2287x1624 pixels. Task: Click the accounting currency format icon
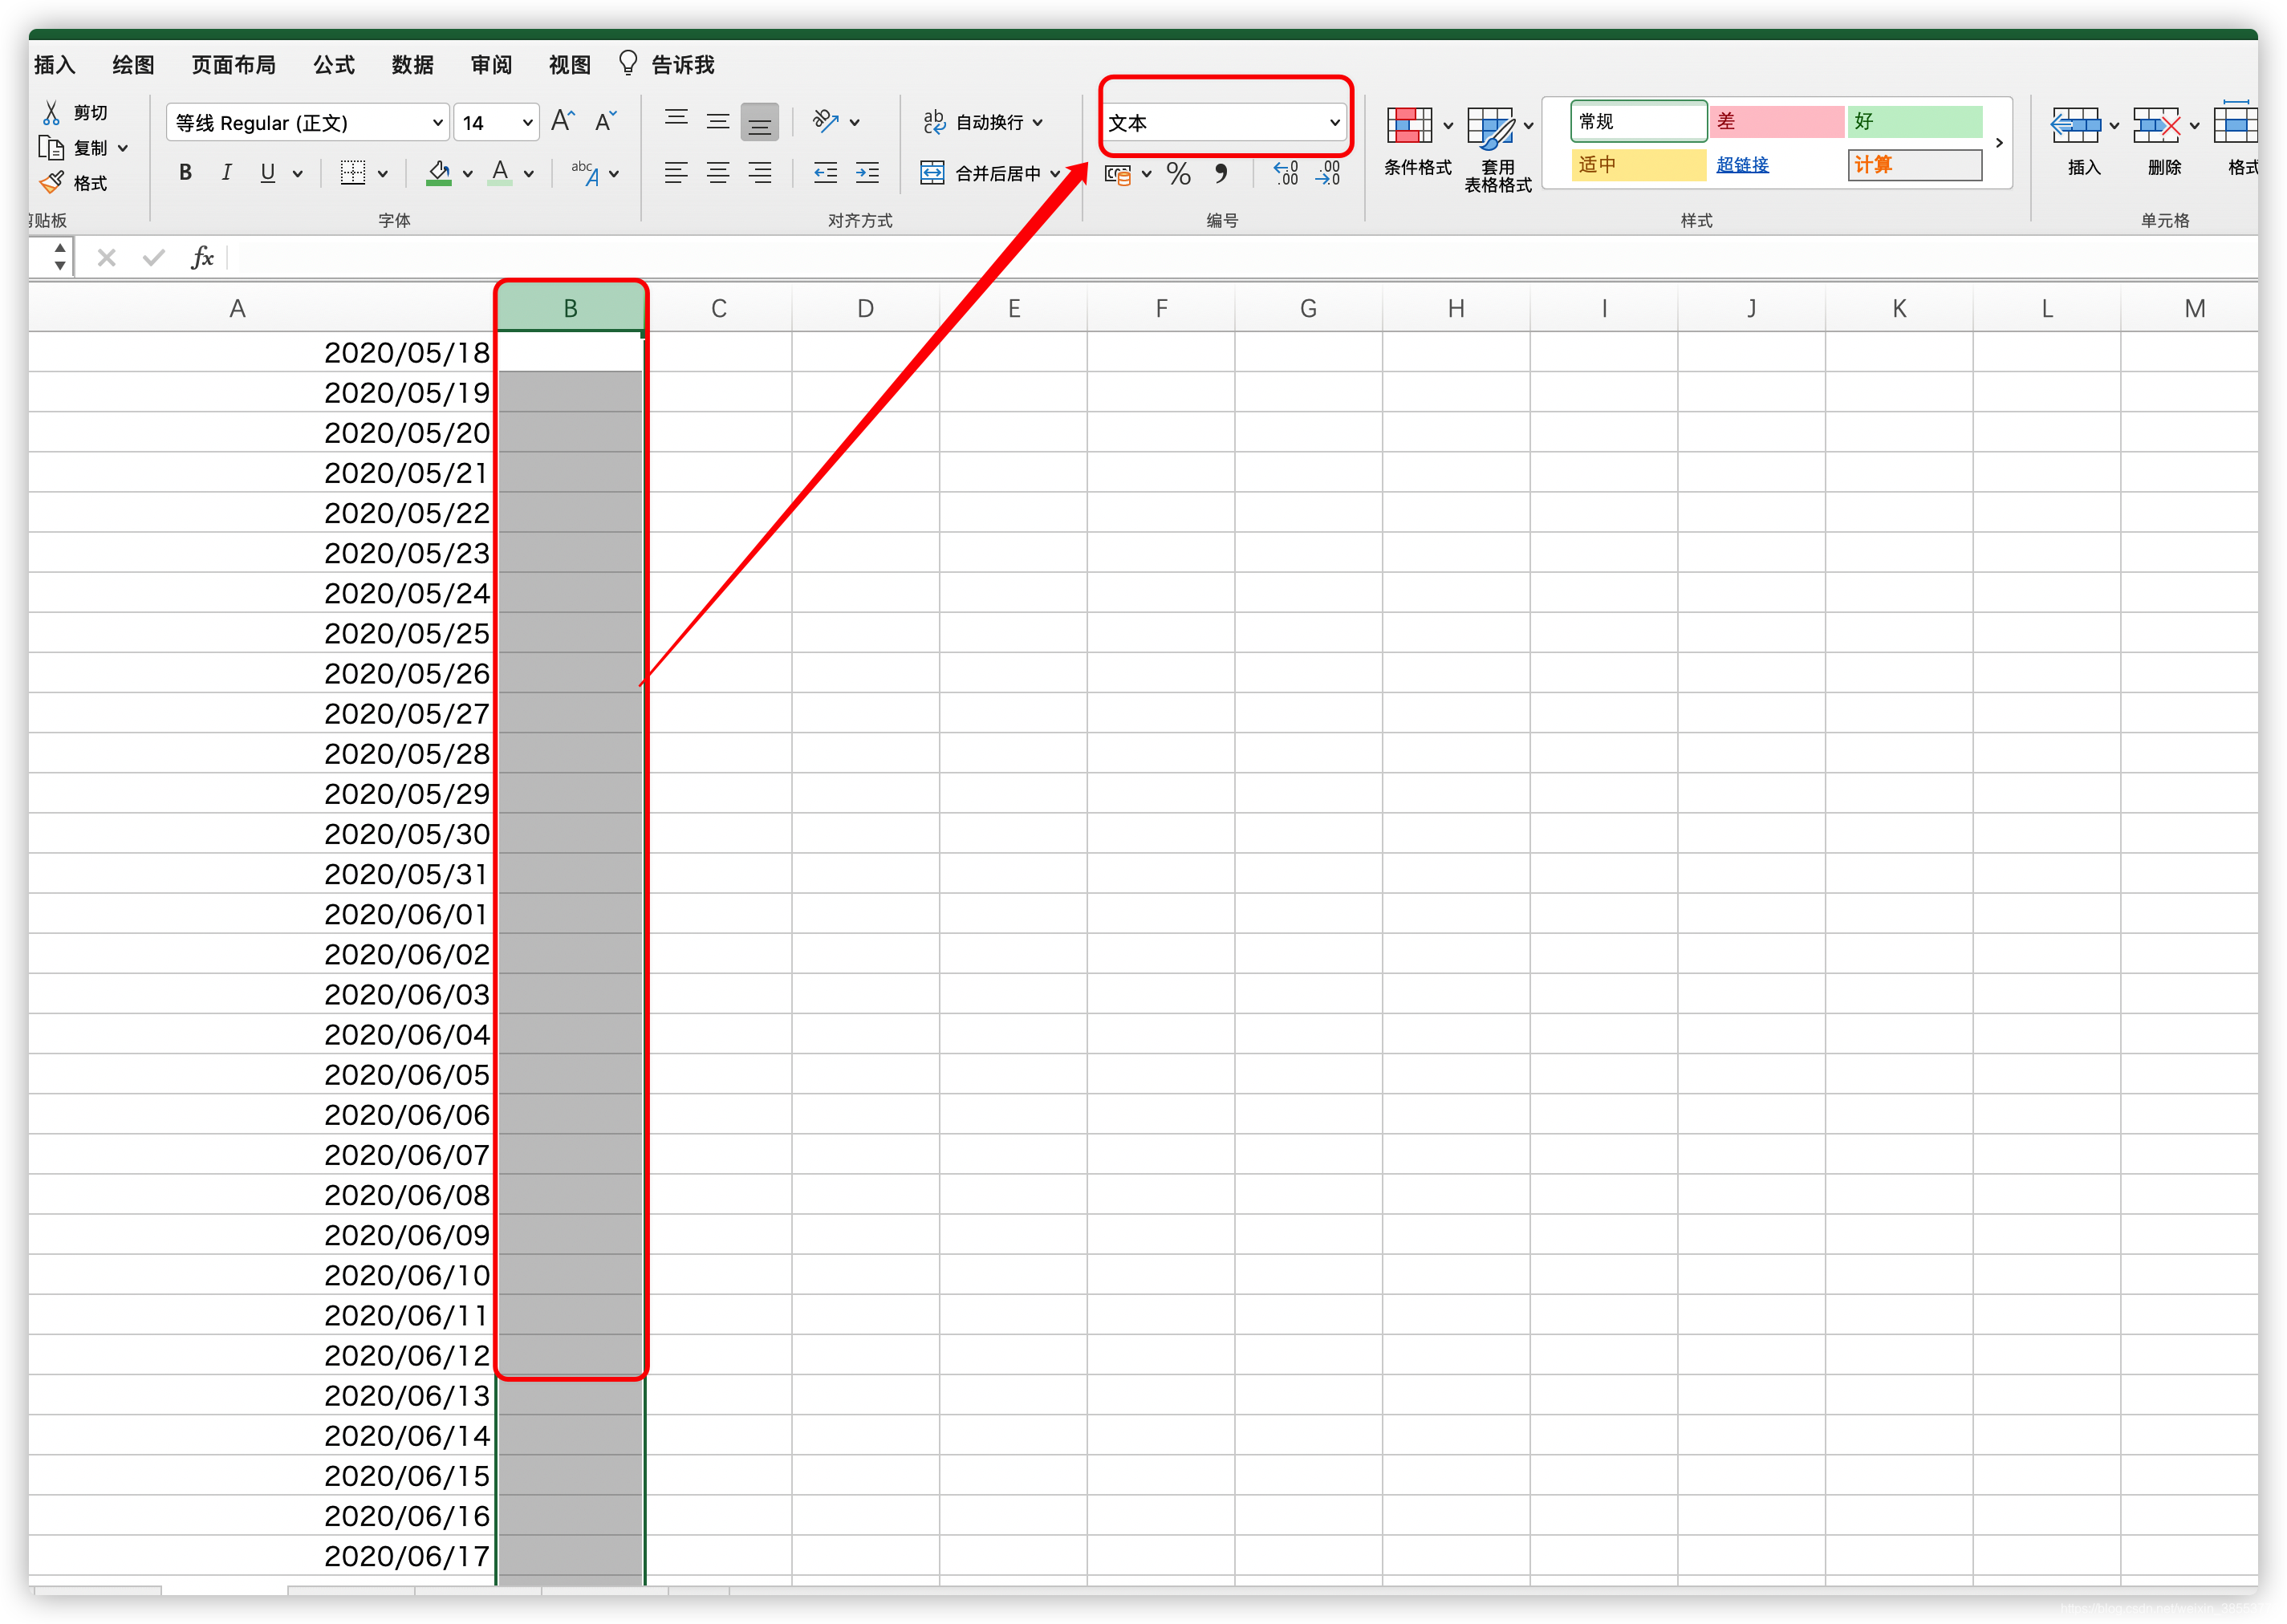1117,174
